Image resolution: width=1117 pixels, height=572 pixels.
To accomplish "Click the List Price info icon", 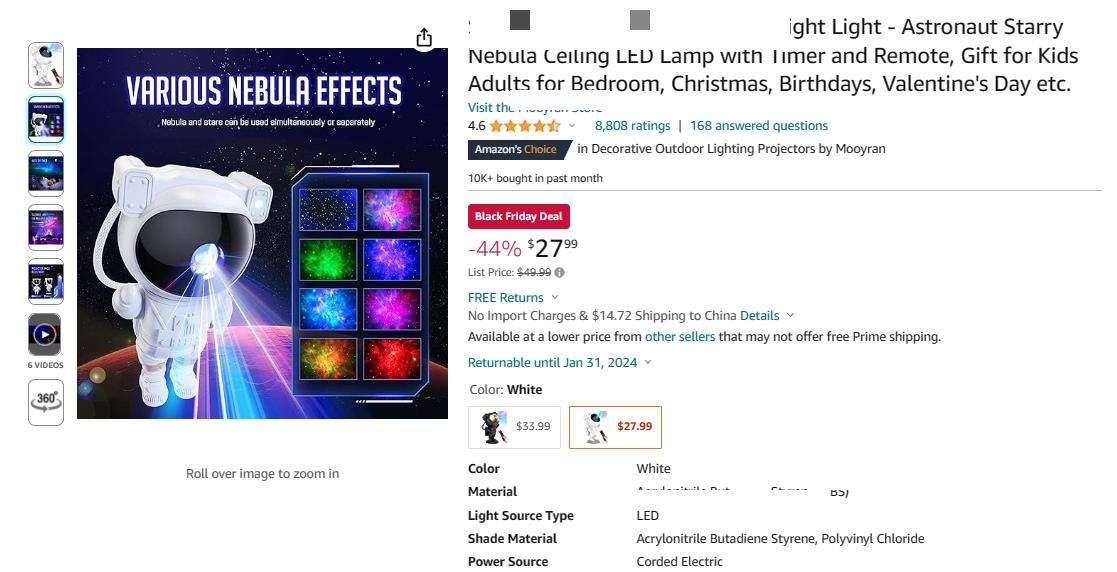I will coord(559,272).
